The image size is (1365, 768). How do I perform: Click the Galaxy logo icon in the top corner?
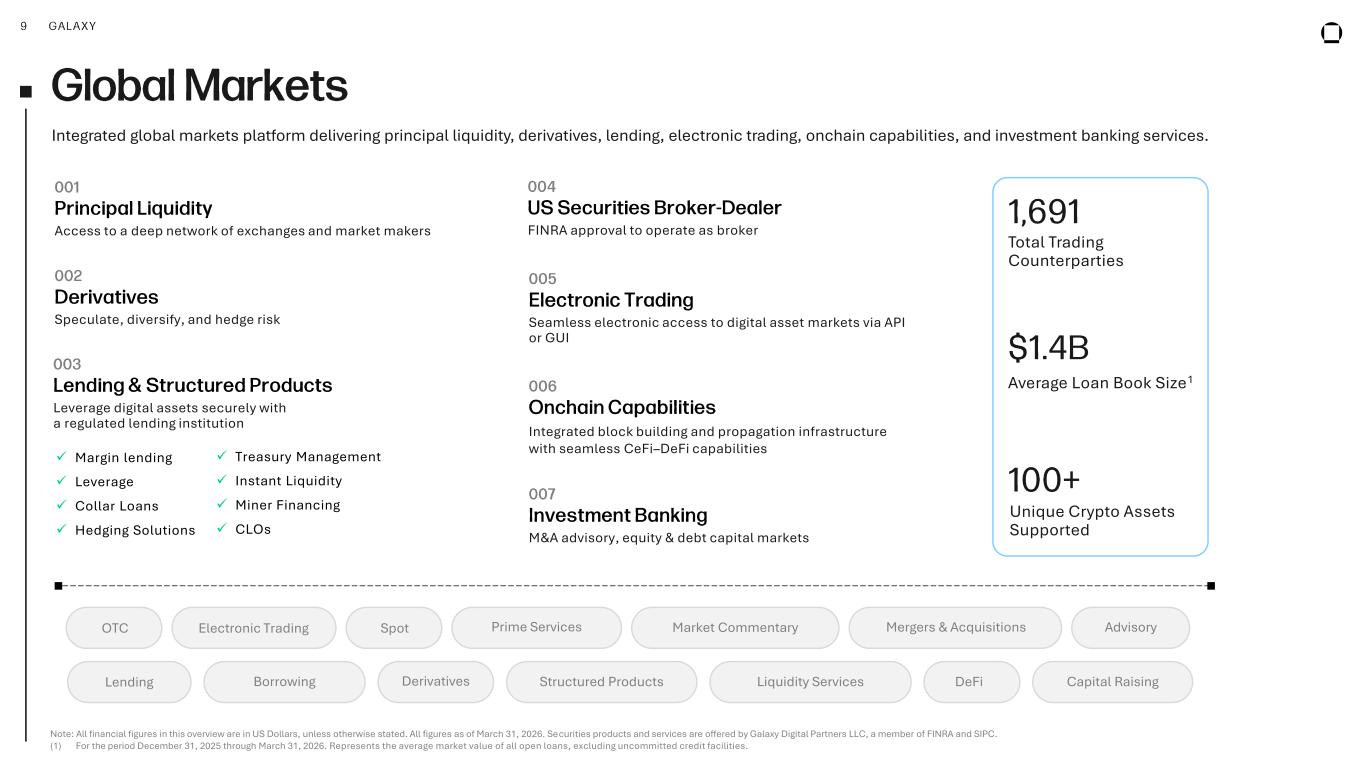[1331, 33]
